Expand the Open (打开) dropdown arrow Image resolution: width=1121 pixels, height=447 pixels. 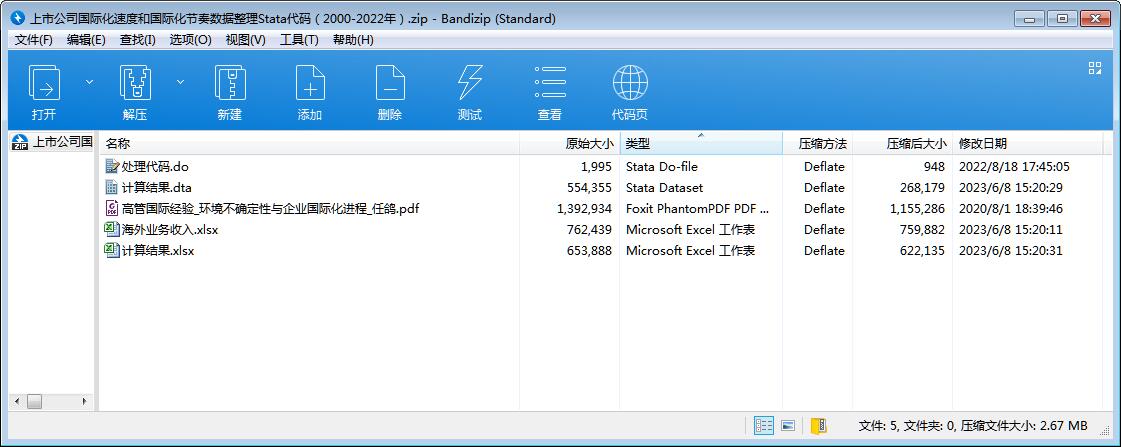(x=89, y=82)
